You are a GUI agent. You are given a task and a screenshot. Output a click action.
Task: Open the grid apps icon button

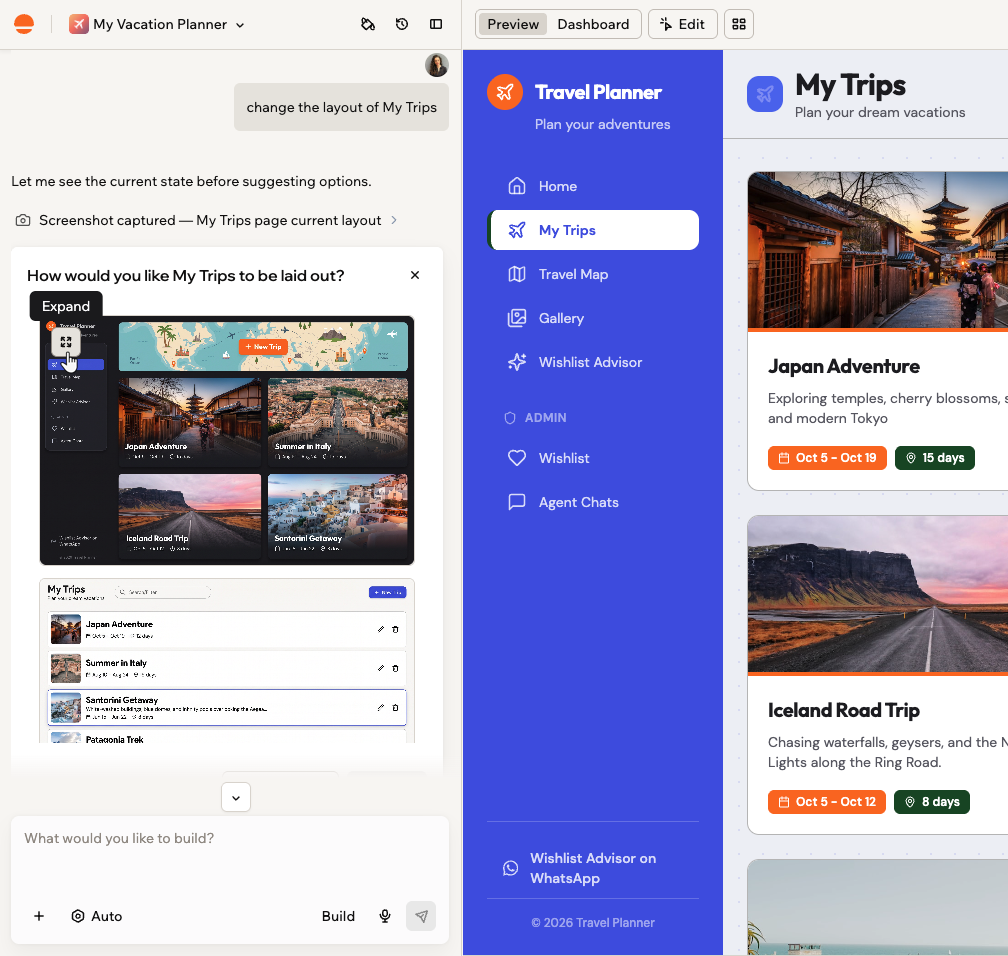tap(739, 24)
